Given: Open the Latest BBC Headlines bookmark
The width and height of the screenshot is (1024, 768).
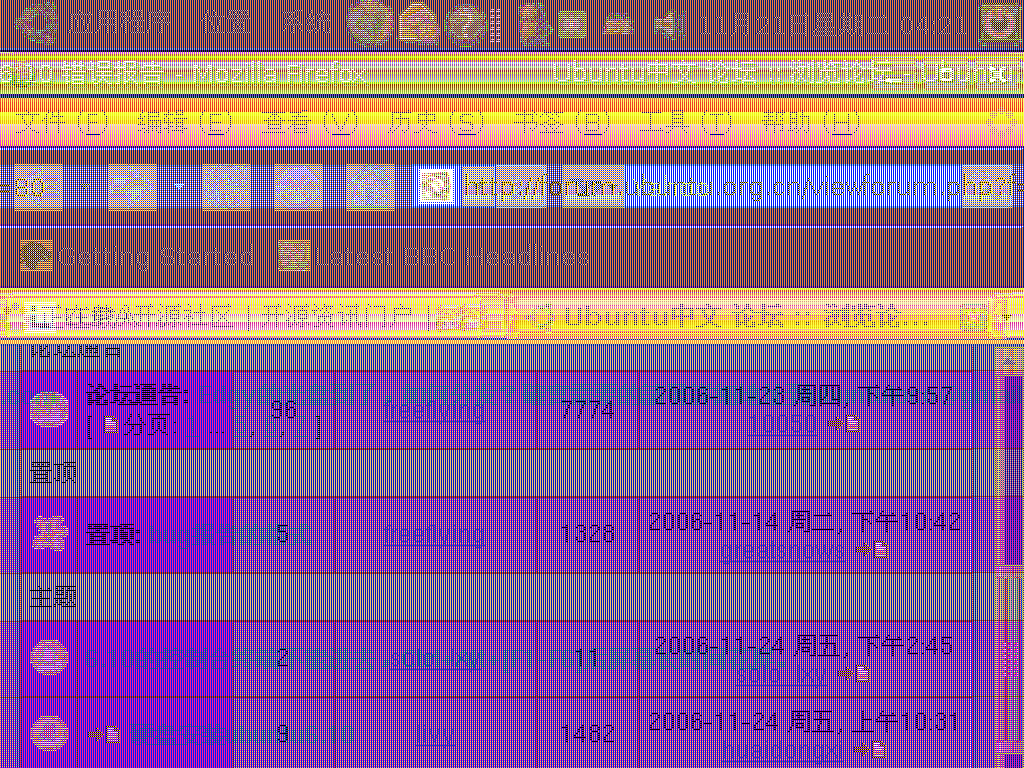Looking at the screenshot, I should click(434, 257).
